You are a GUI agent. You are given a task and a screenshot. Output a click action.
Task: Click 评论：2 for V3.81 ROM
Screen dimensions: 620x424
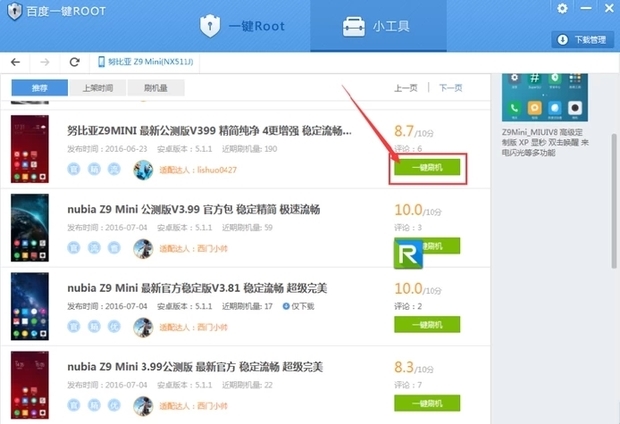coord(408,306)
